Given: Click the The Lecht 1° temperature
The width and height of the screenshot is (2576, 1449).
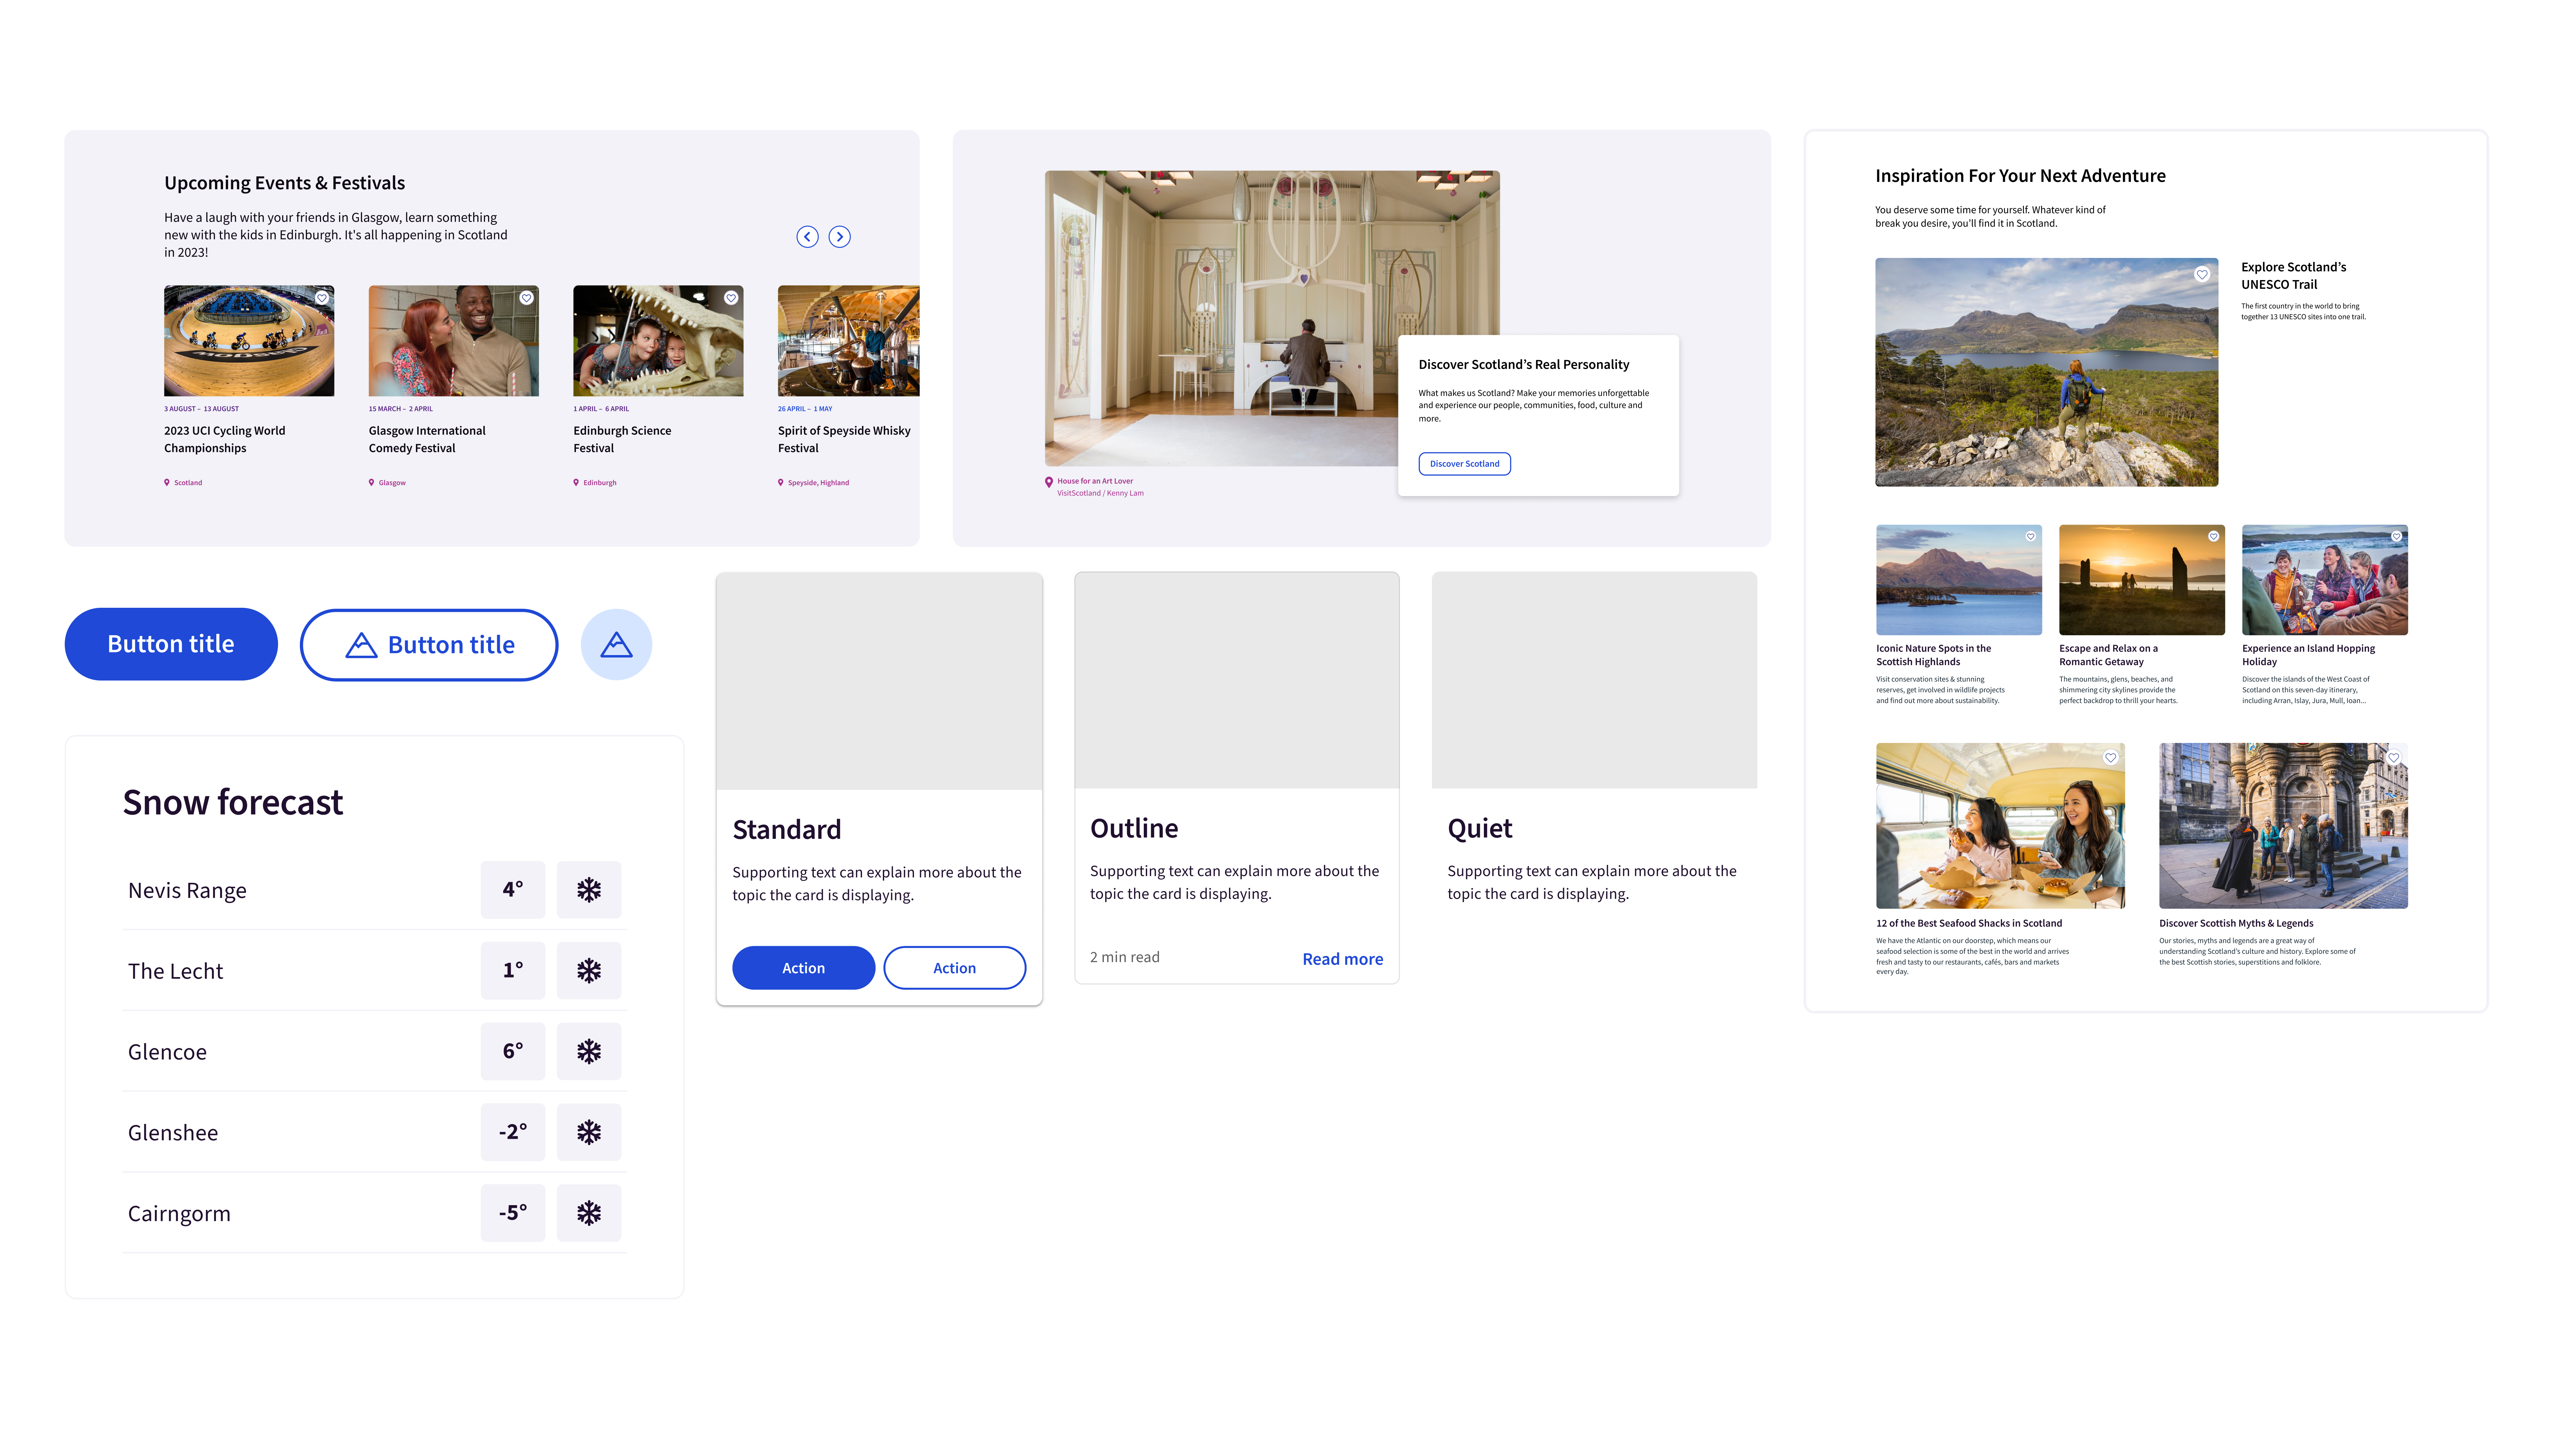Looking at the screenshot, I should point(513,970).
